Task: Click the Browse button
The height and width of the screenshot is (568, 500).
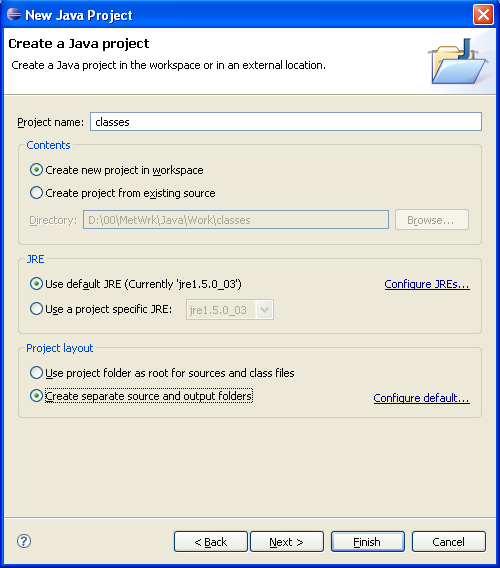Action: [432, 220]
